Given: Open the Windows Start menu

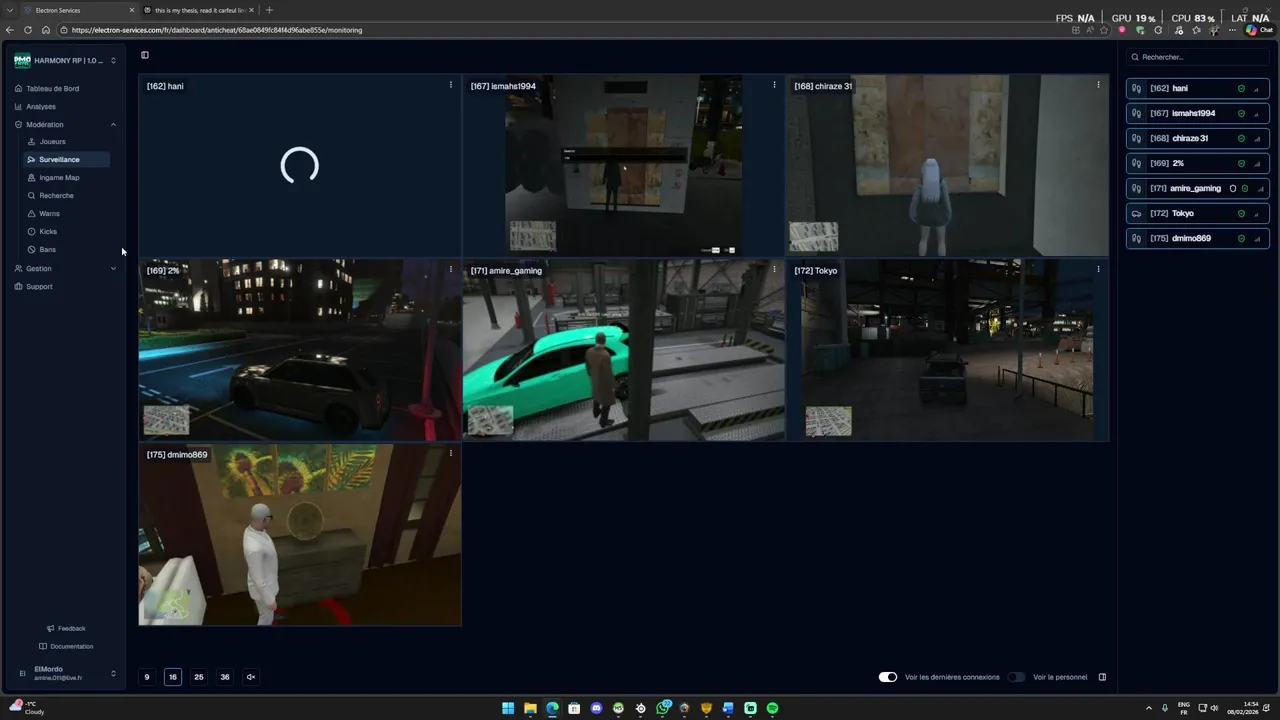Looking at the screenshot, I should pos(508,708).
